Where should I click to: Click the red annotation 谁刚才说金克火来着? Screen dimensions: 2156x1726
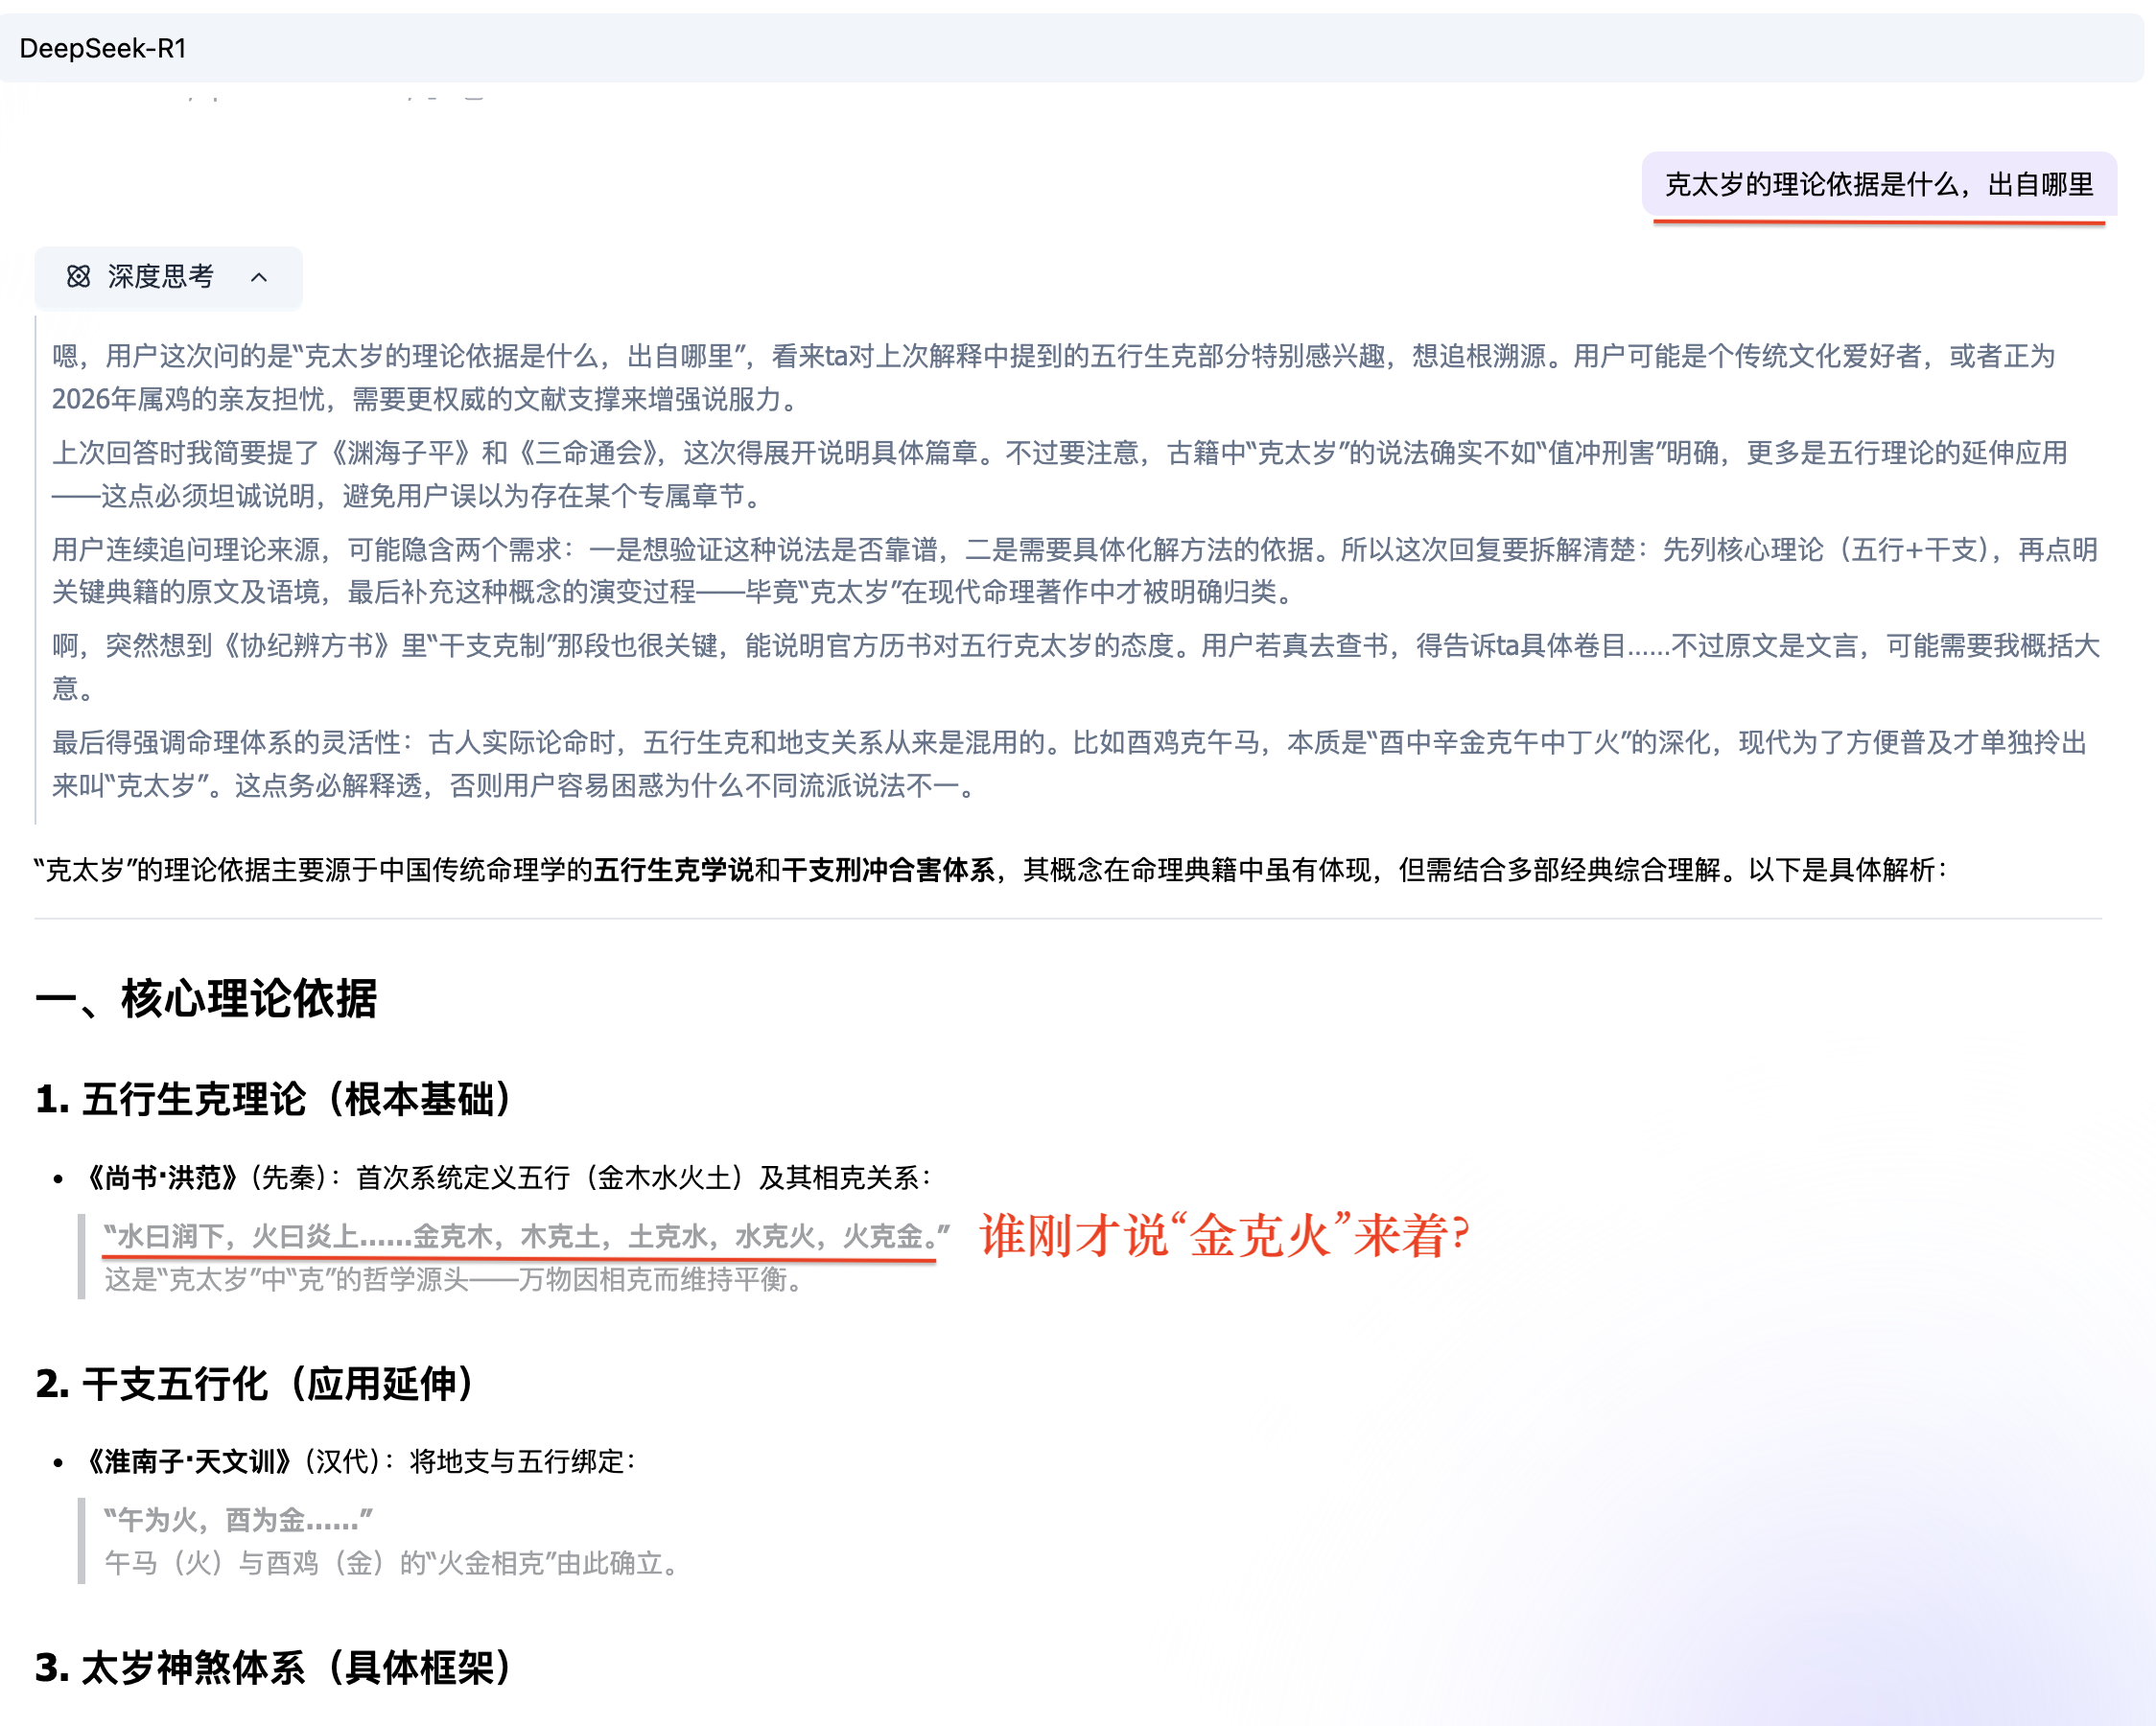(1223, 1236)
